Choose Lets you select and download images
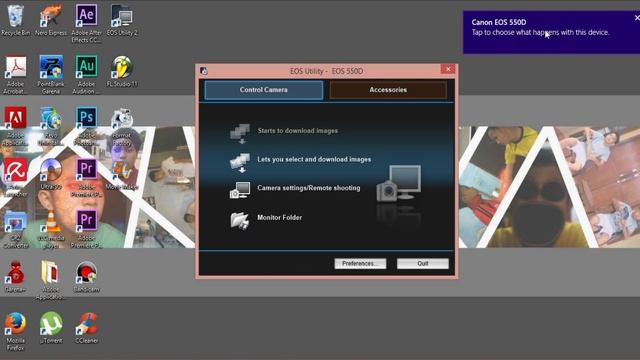The width and height of the screenshot is (640, 360). 300,161
